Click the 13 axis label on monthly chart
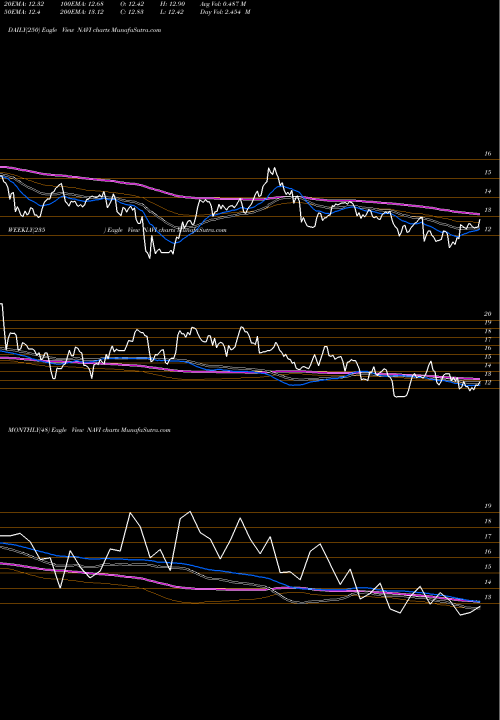 coord(488,597)
